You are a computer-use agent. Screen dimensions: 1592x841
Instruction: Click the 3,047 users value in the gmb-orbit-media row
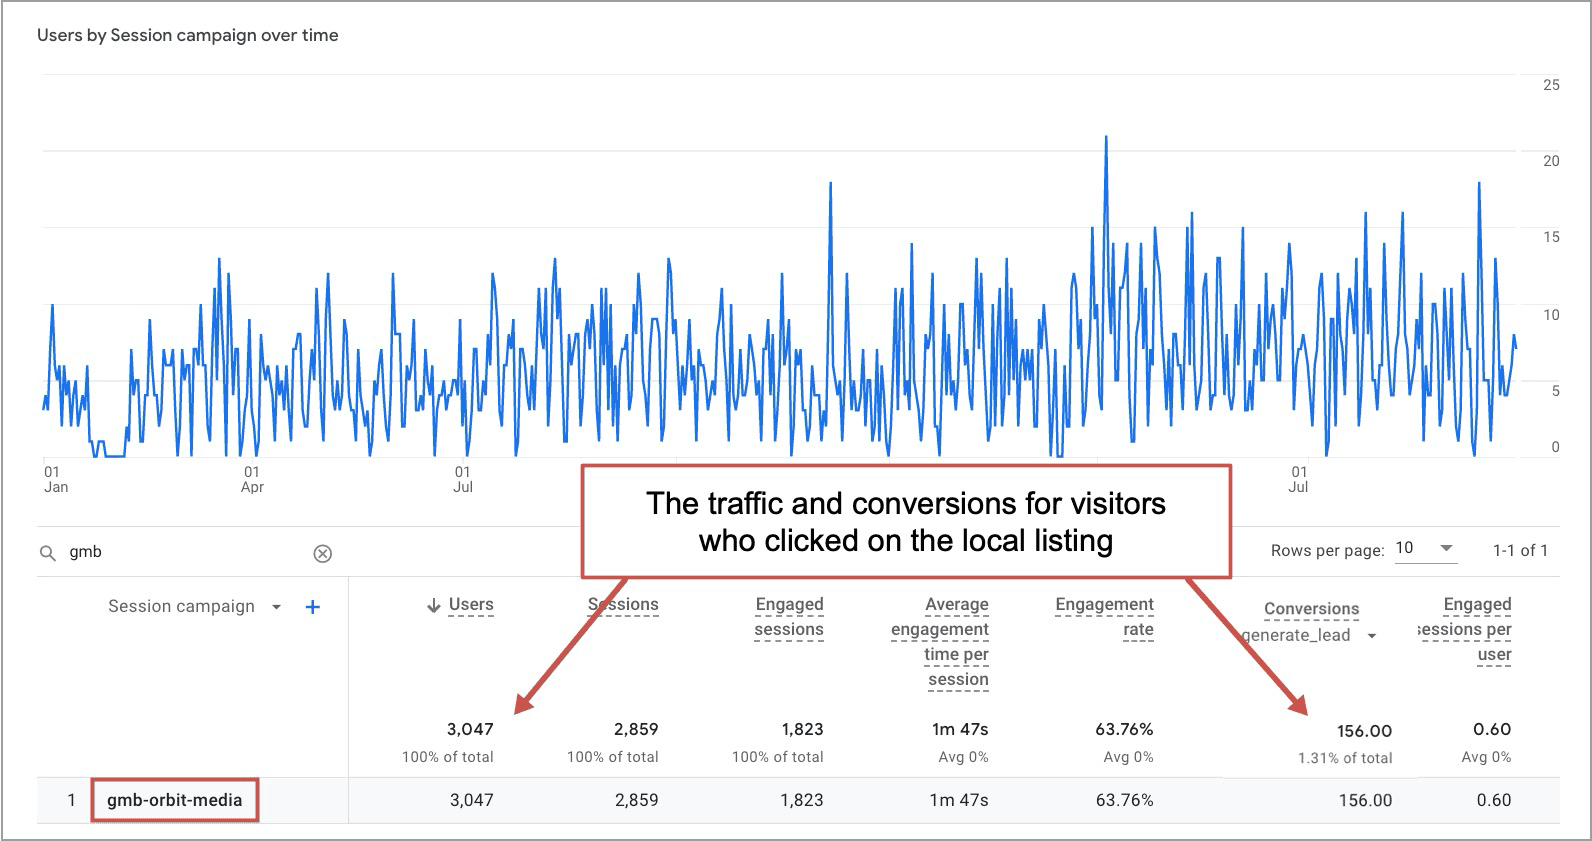[x=471, y=800]
